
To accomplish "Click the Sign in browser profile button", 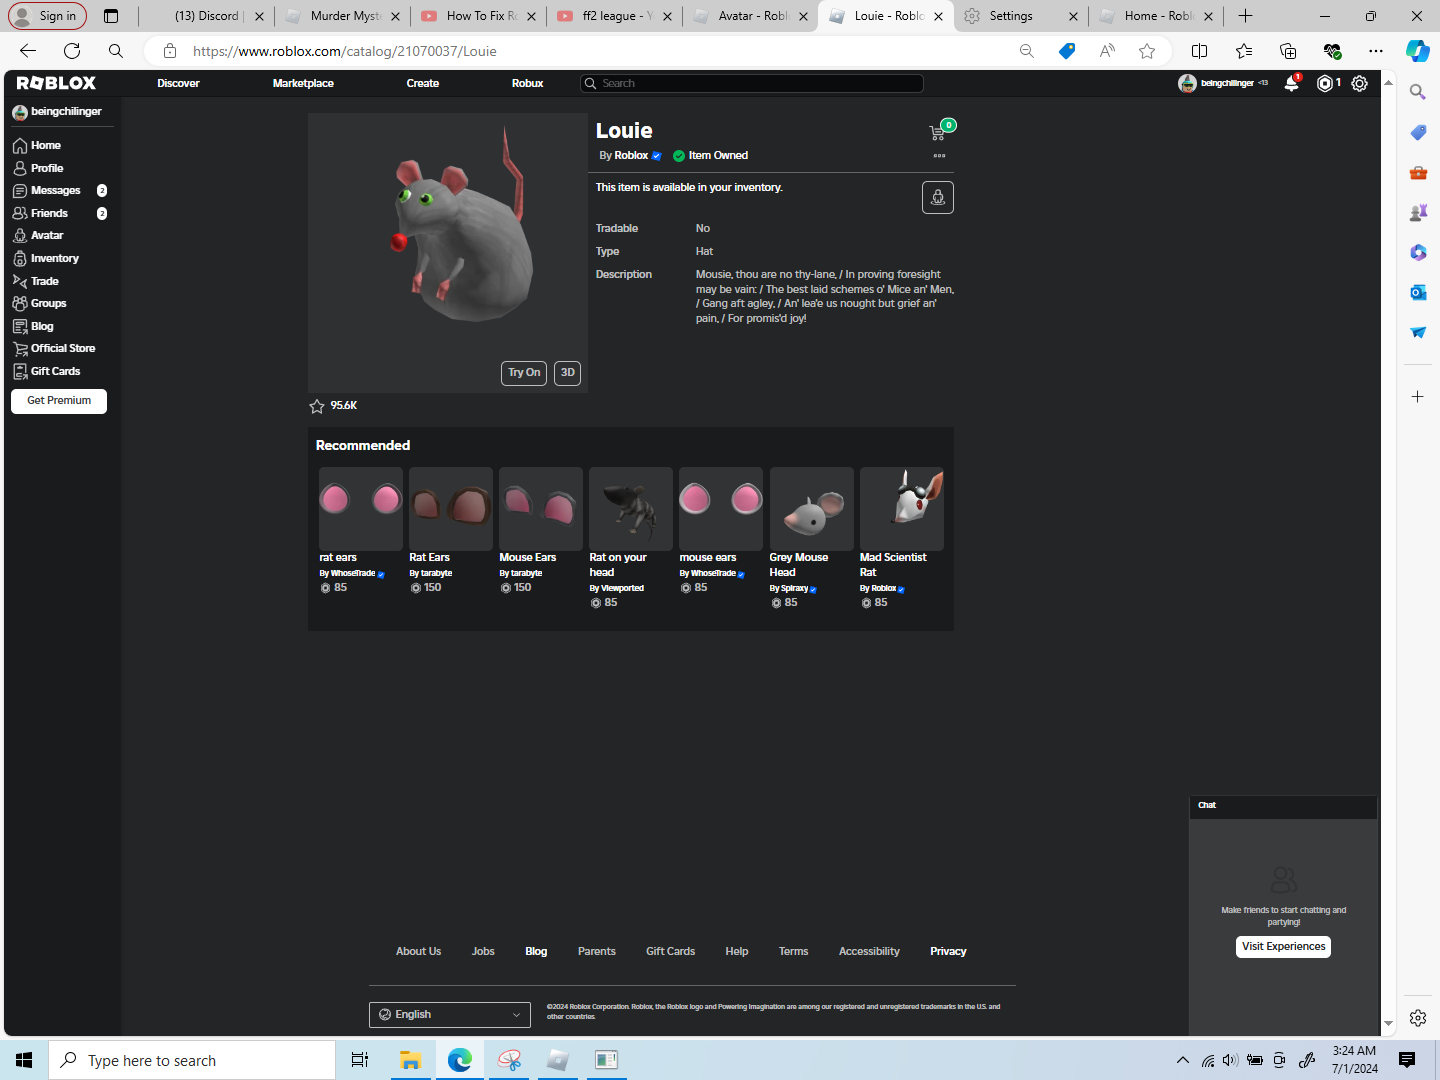I will (x=47, y=16).
